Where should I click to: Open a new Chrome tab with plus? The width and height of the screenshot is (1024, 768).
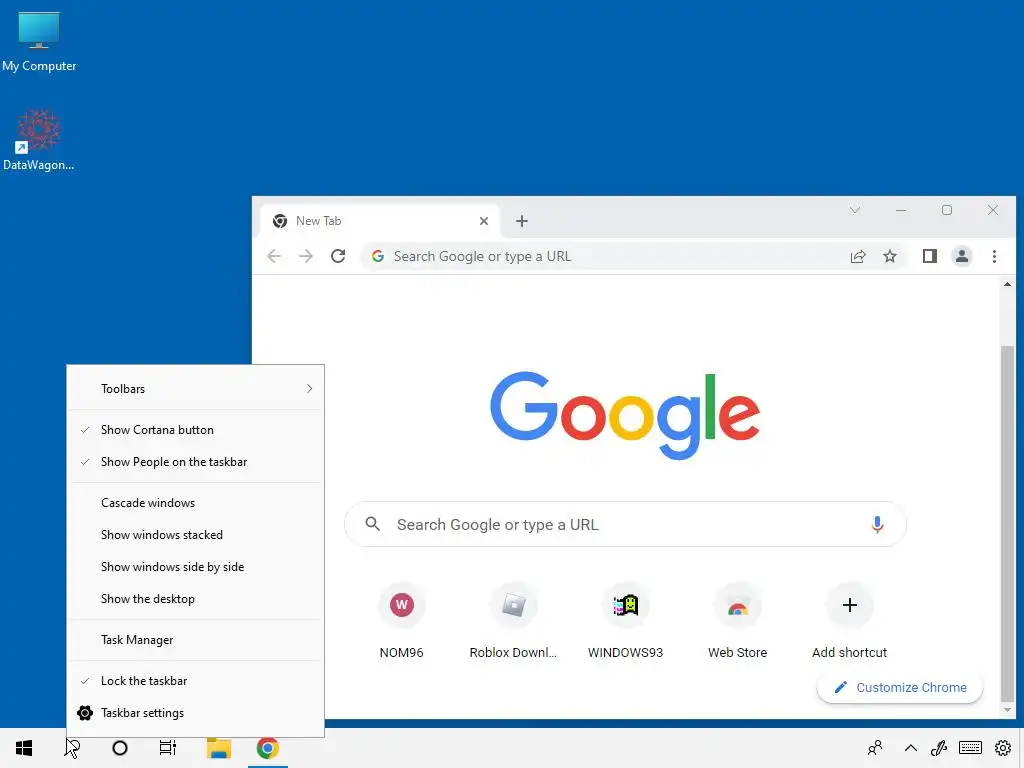click(522, 221)
